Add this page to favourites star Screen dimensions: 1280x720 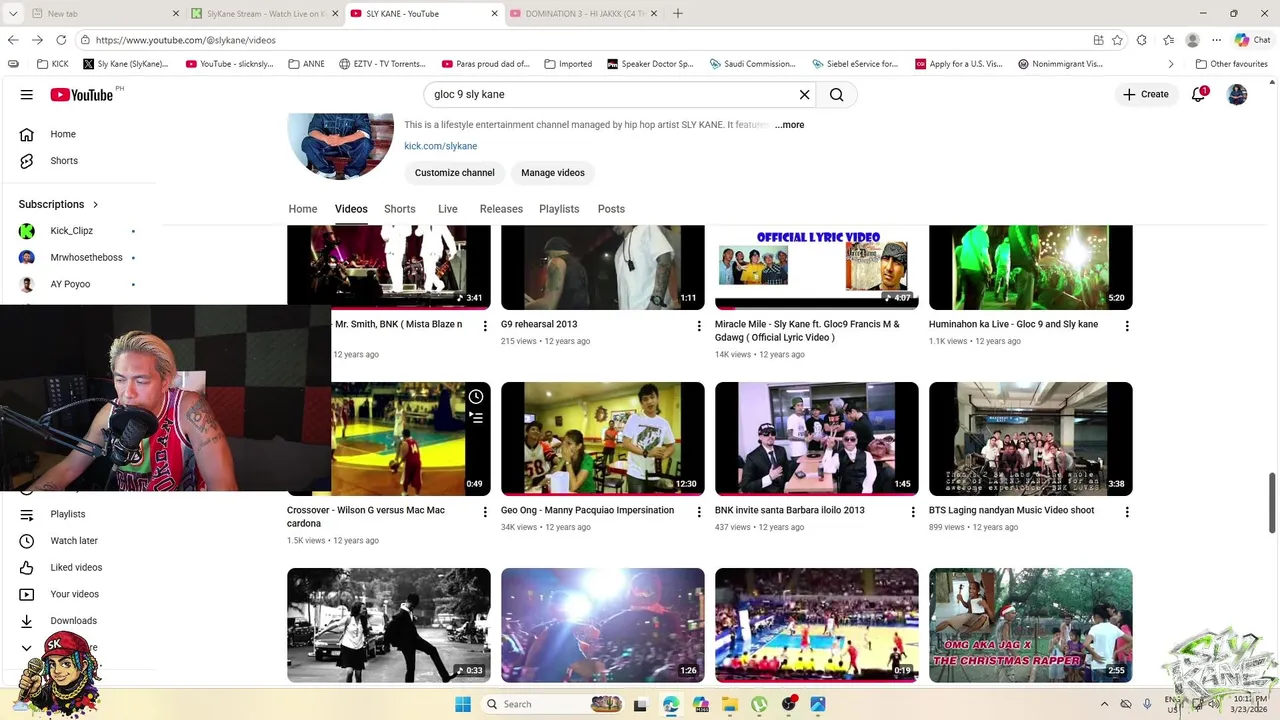click(1117, 40)
